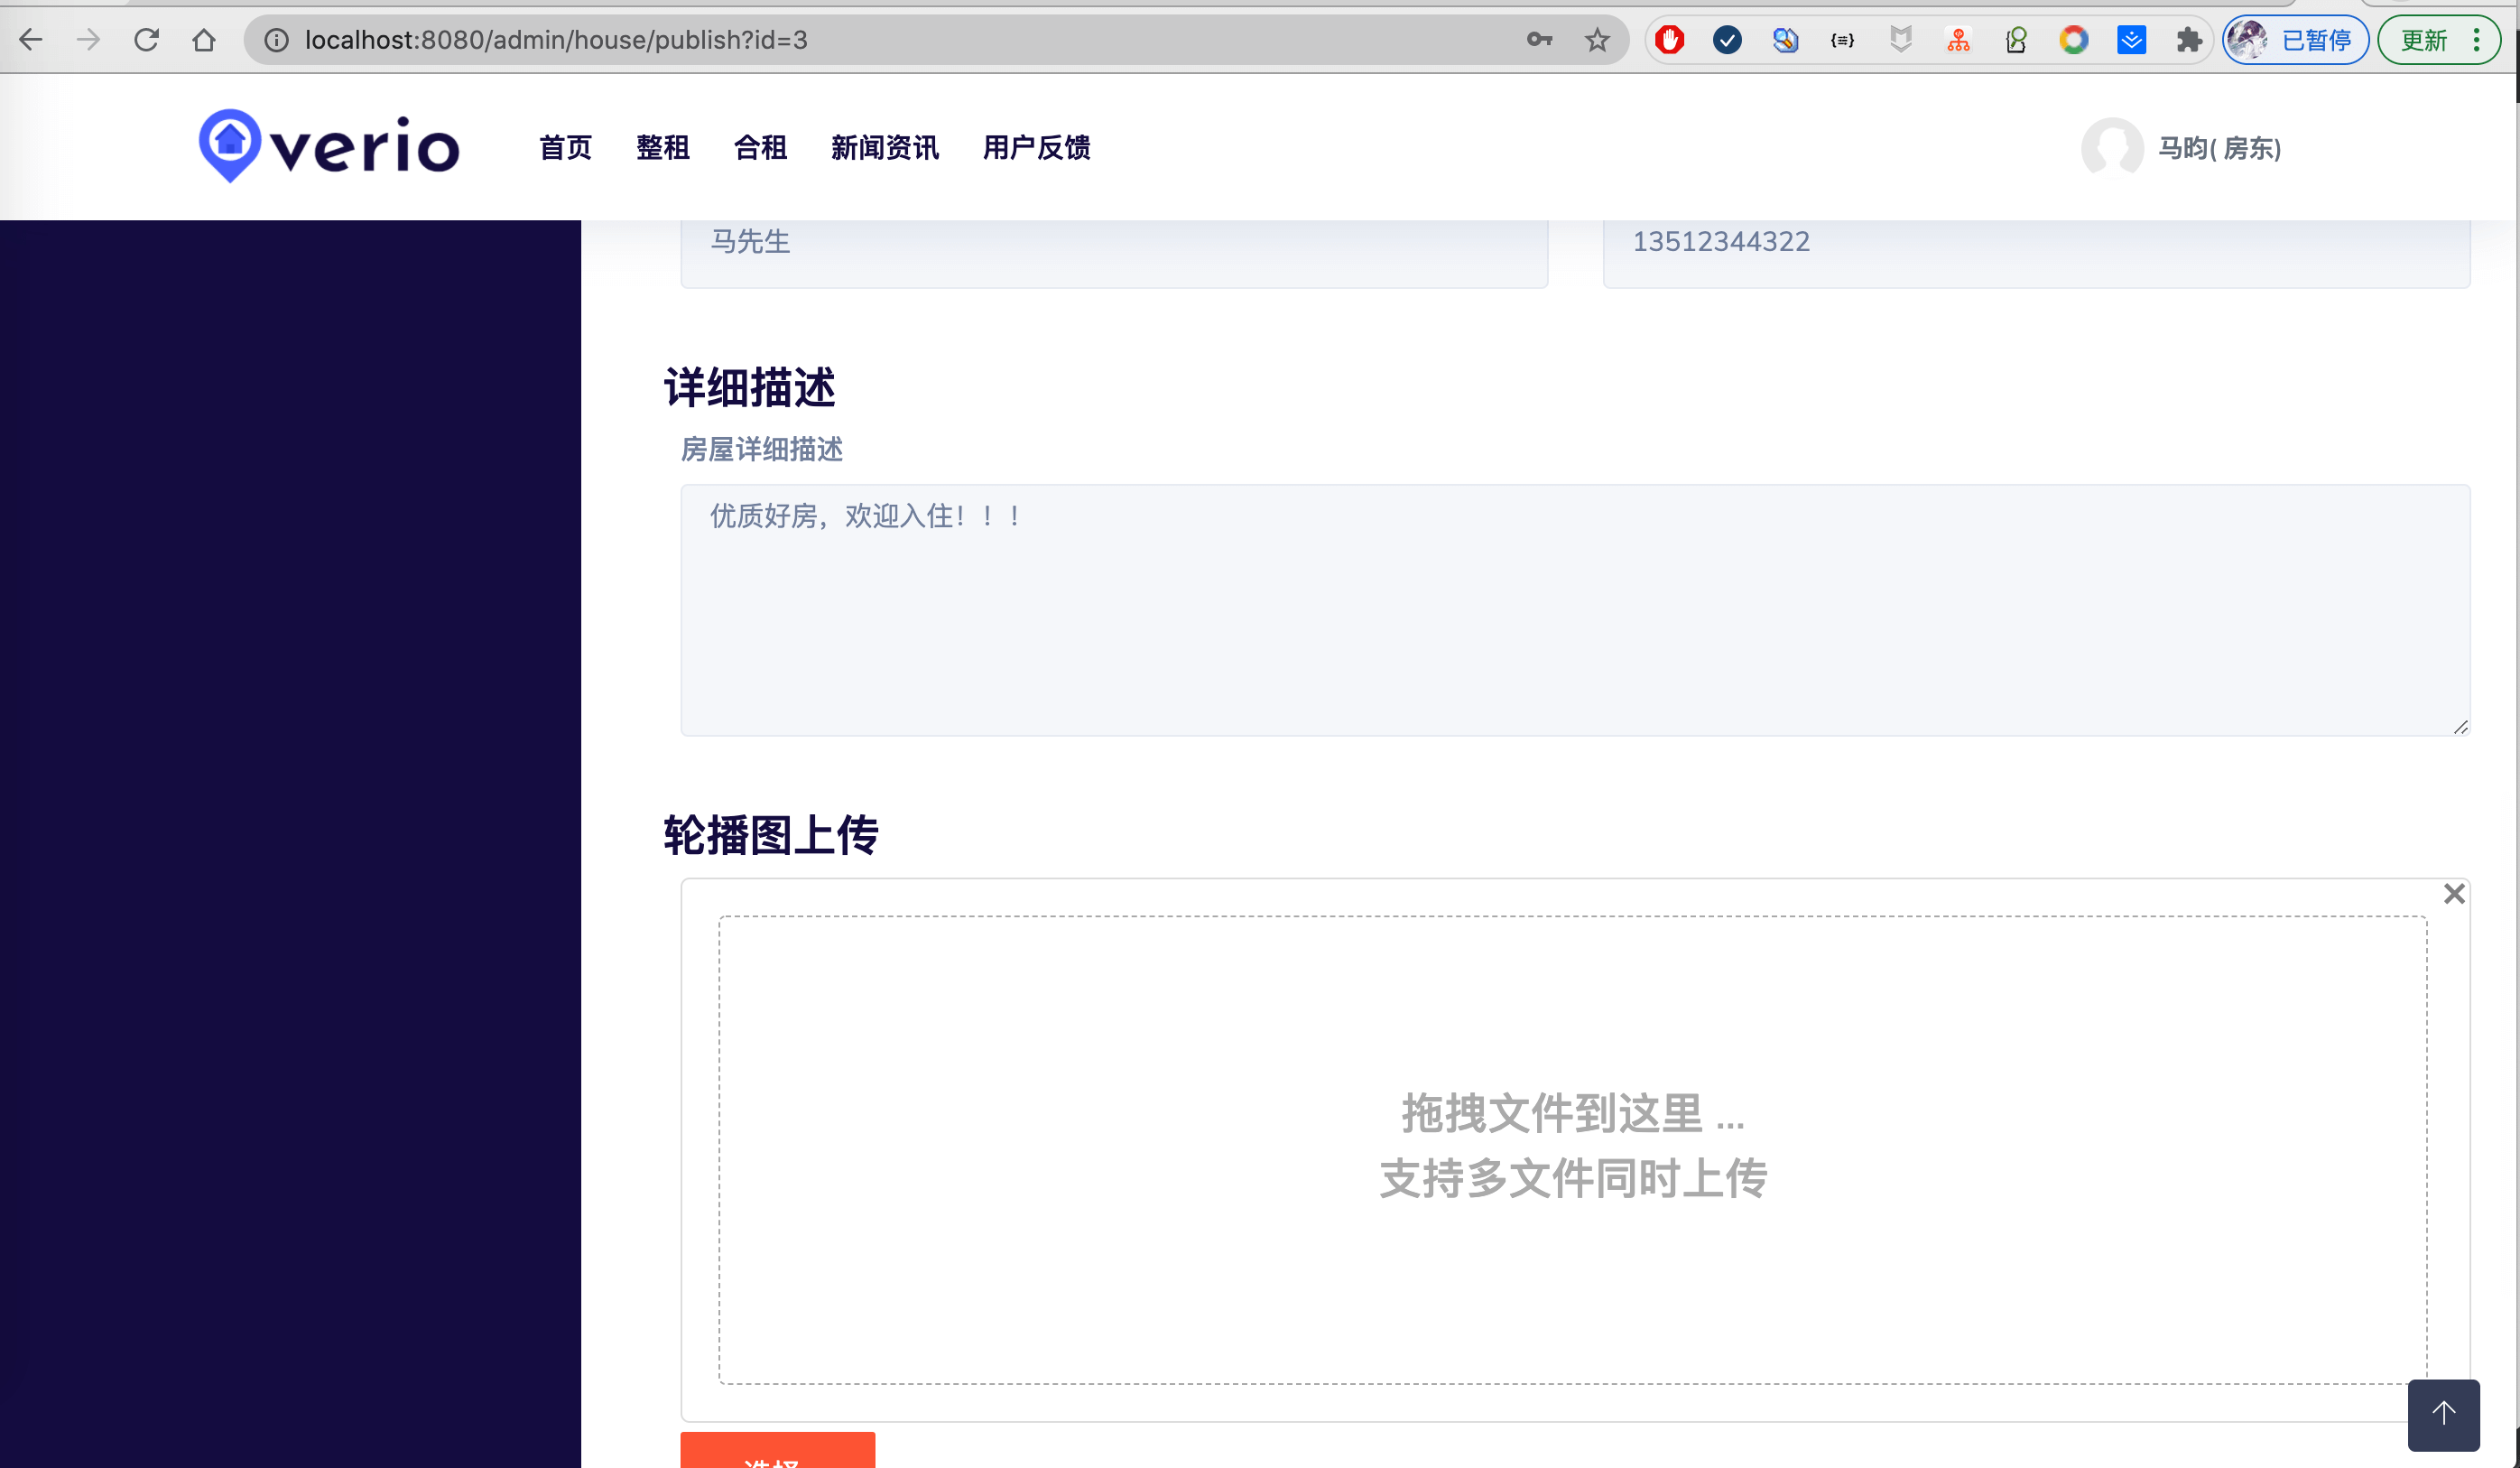The image size is (2520, 1468).
Task: Click the file drag-and-drop upload zone
Action: click(1572, 1148)
